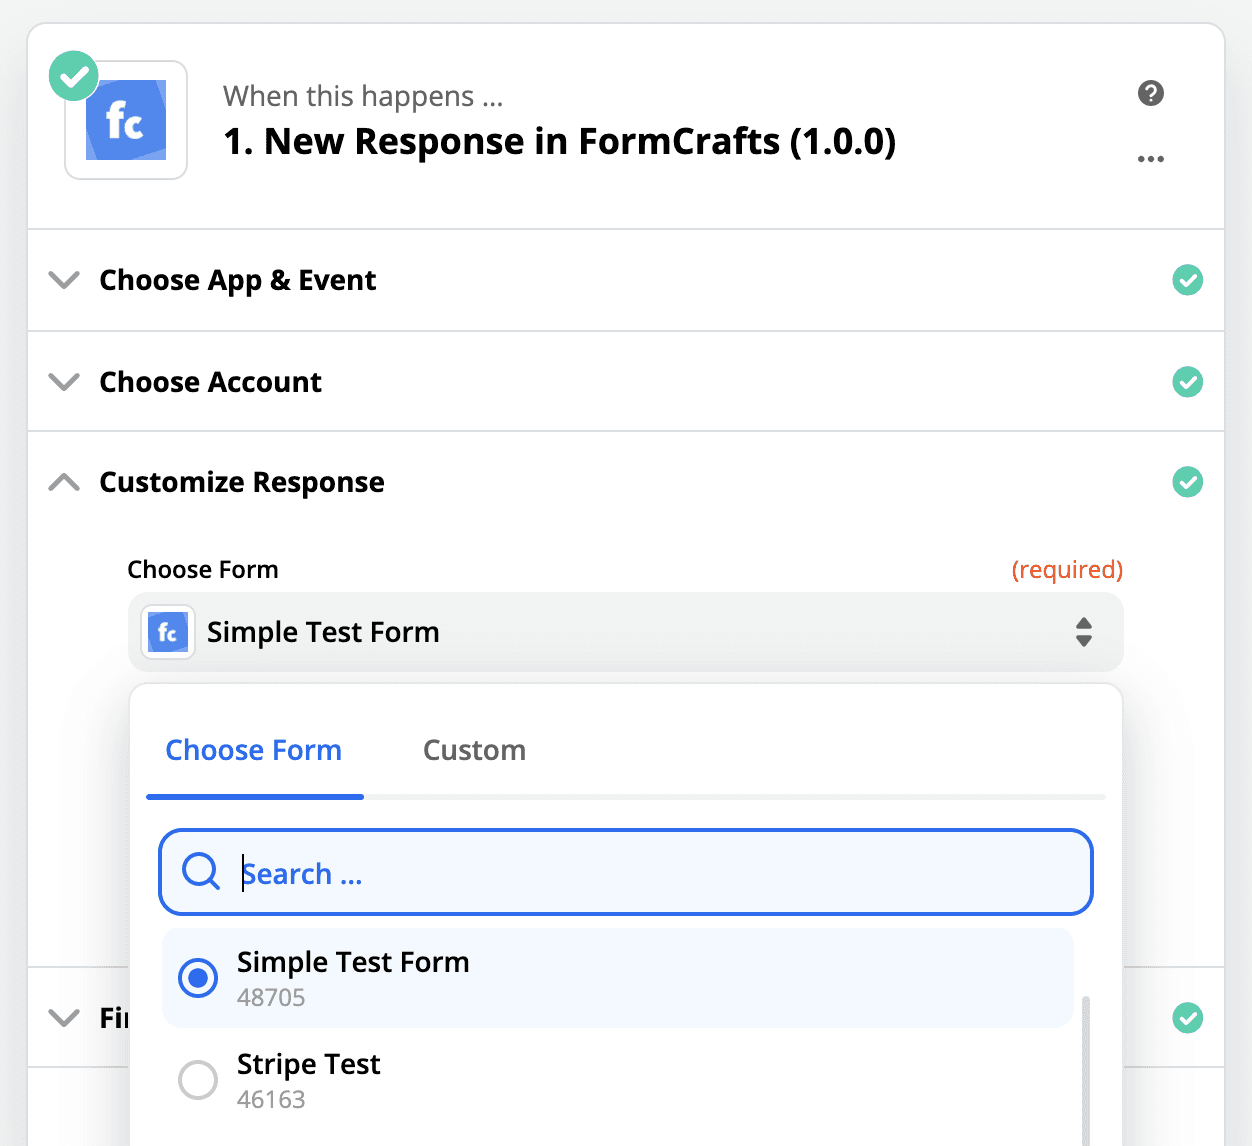
Task: Click the step title New Response in FormCrafts
Action: (560, 142)
